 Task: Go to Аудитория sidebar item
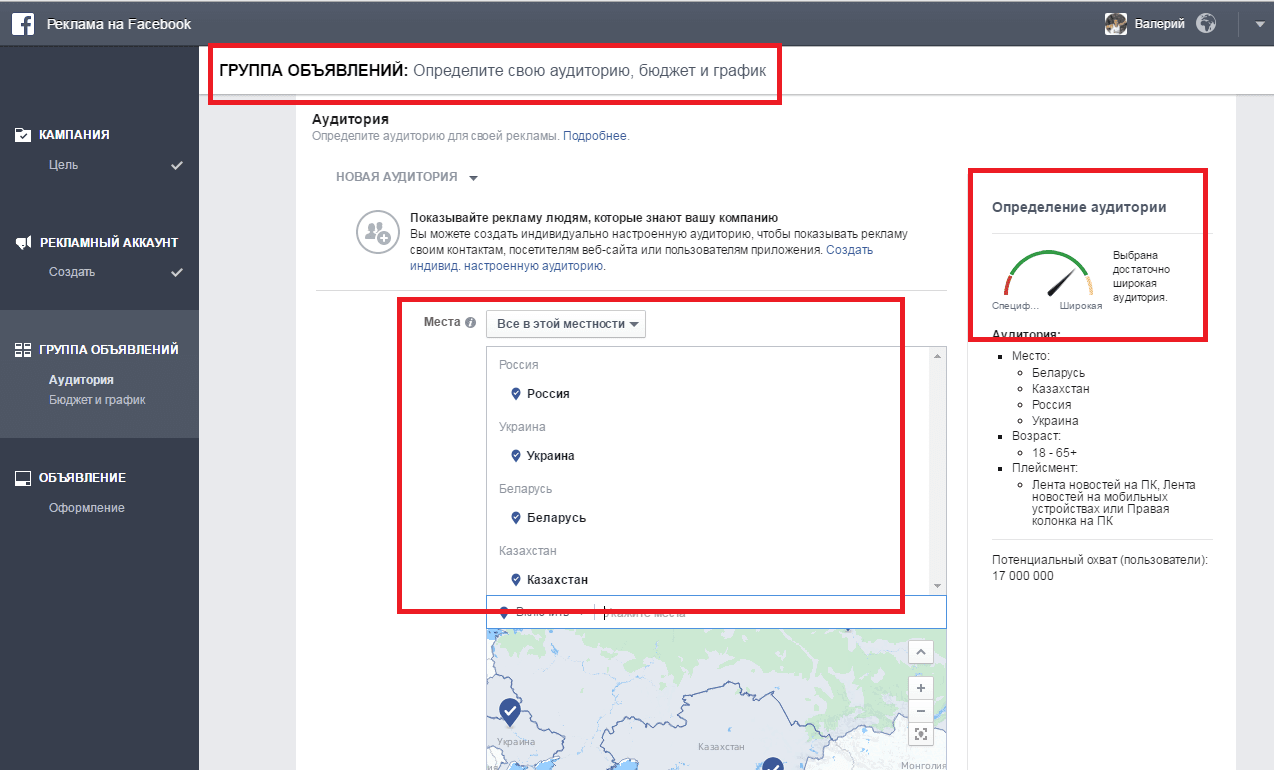tap(81, 380)
